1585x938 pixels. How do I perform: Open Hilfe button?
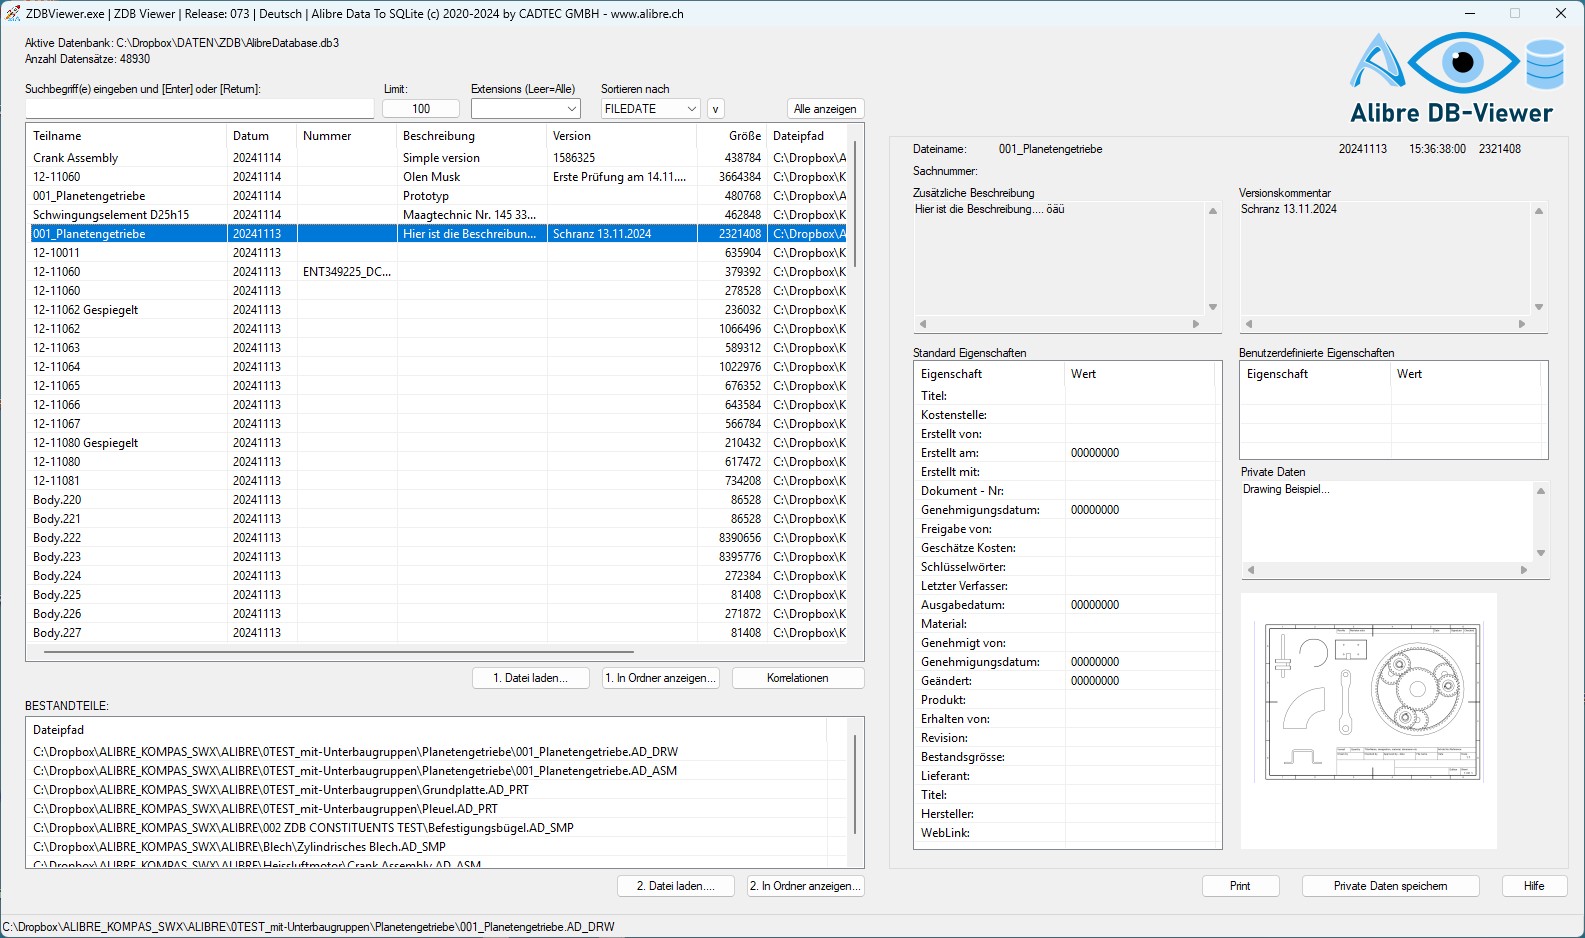tap(1534, 886)
